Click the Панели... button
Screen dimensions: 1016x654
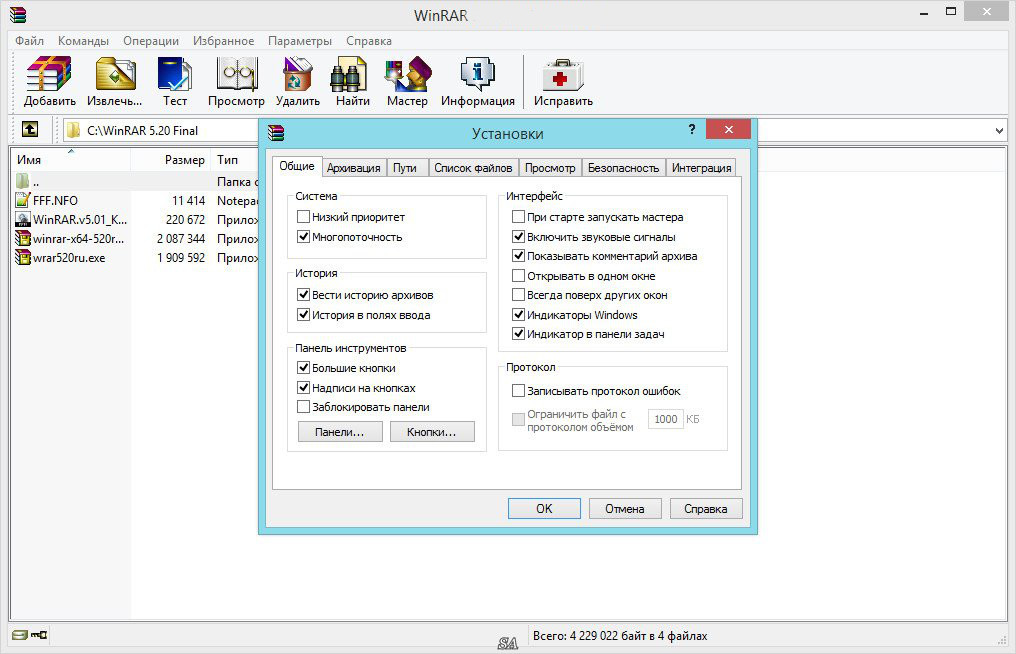point(340,432)
